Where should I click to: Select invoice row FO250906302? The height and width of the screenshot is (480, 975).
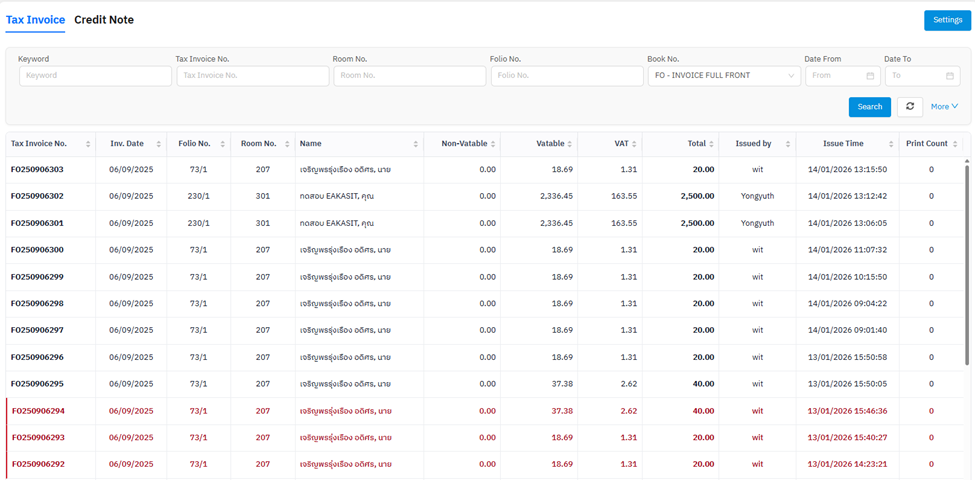[x=37, y=197]
